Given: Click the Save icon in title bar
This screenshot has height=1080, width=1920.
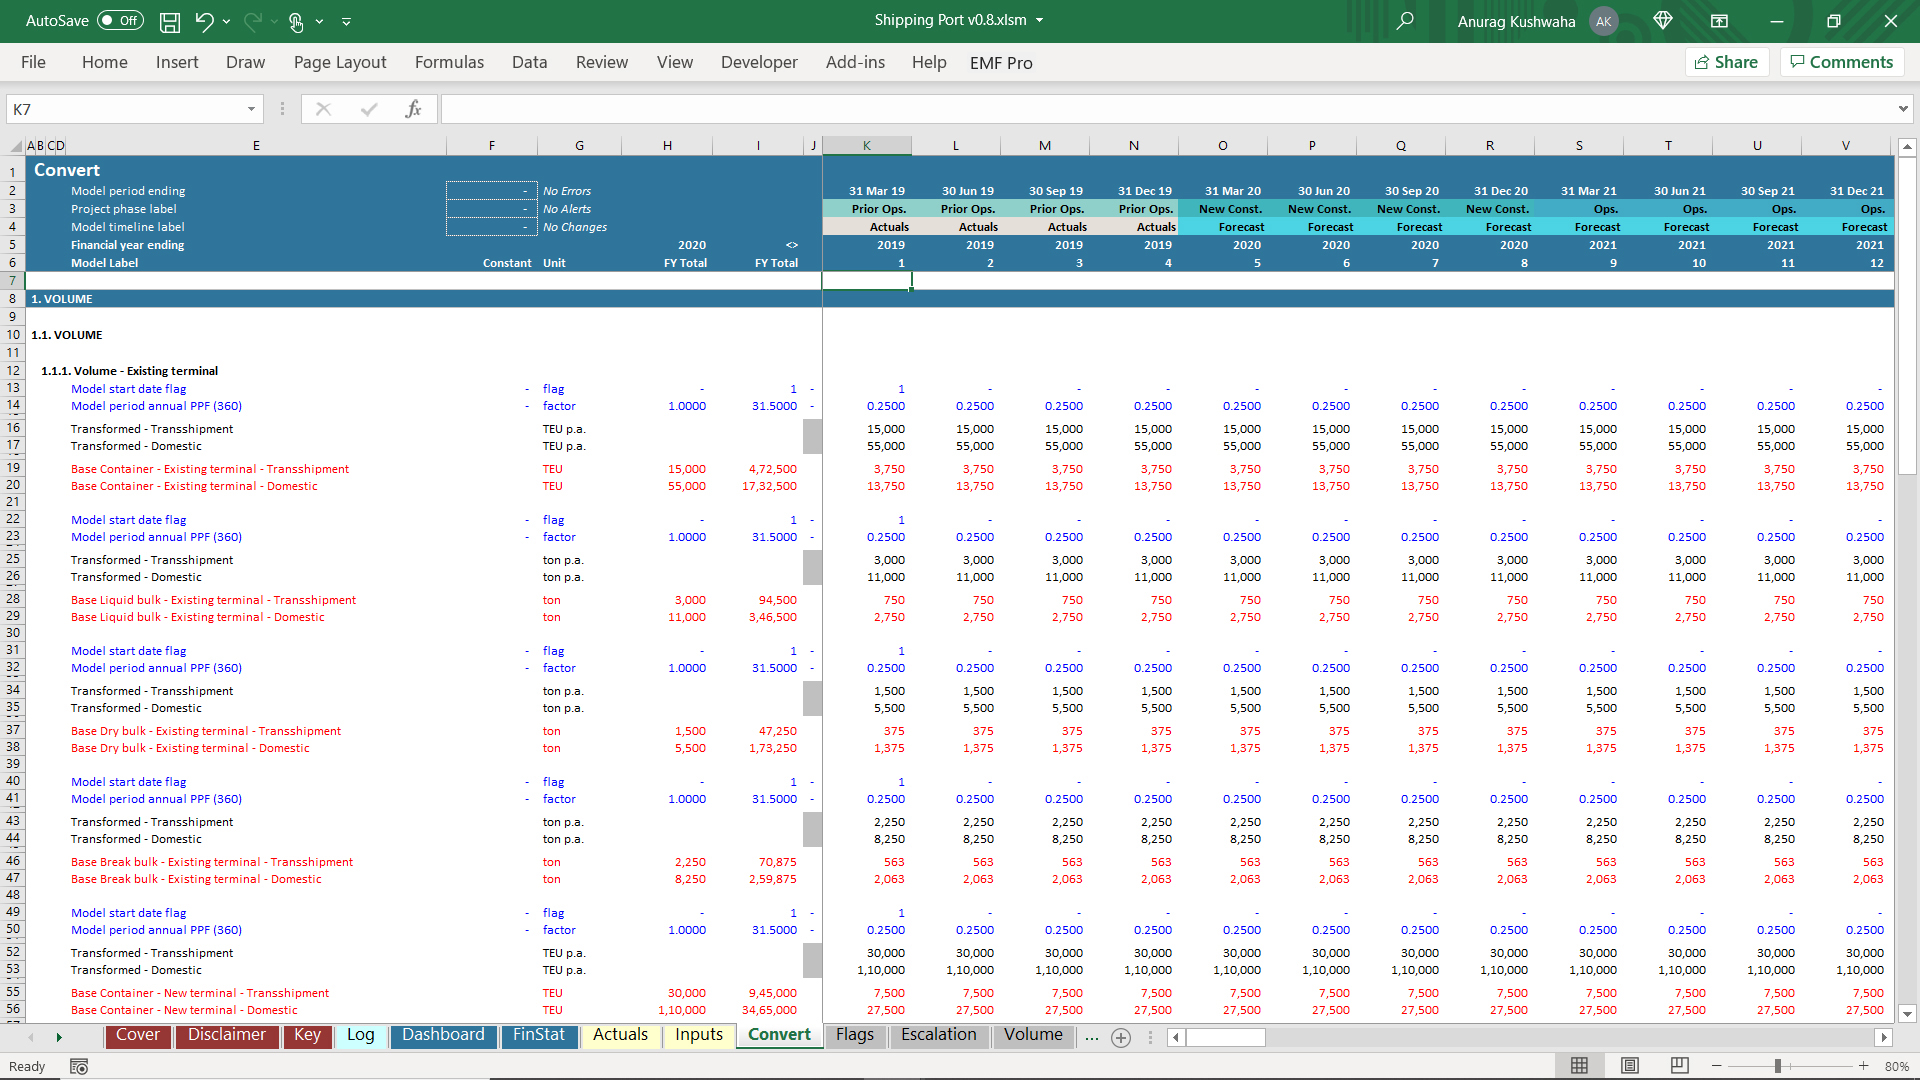Looking at the screenshot, I should coord(170,21).
